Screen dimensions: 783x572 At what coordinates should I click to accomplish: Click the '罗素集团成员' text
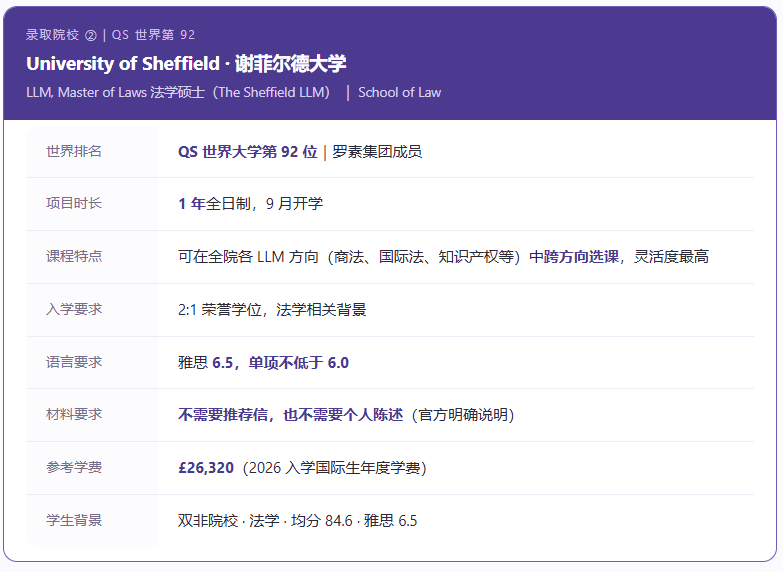[377, 151]
